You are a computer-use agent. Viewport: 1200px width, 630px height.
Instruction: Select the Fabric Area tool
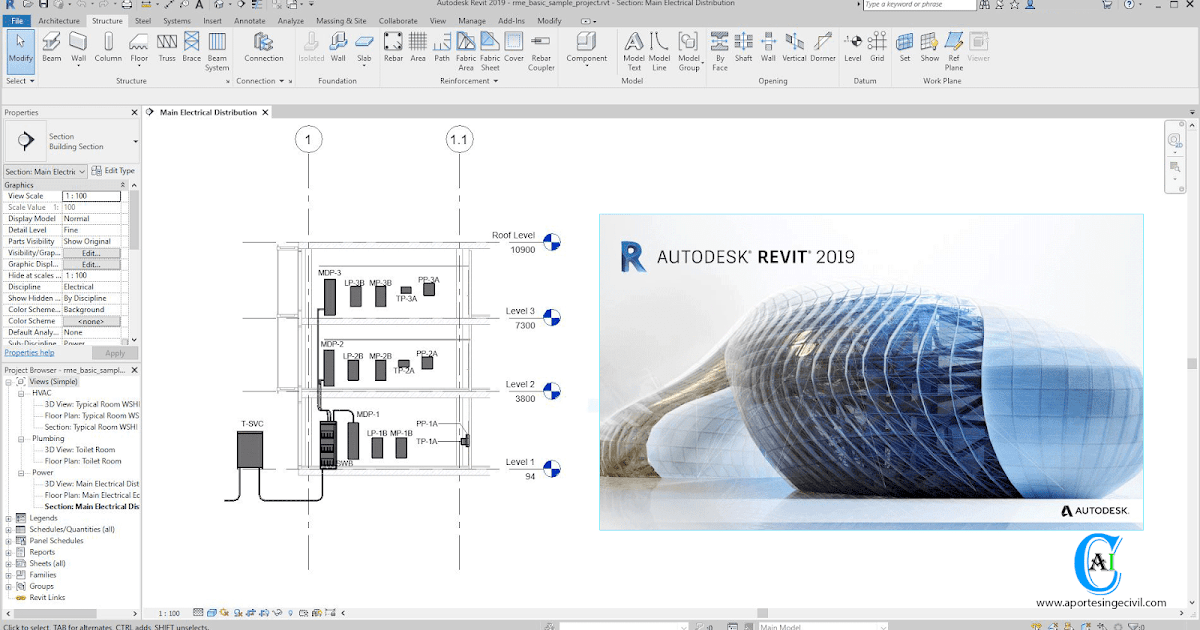(x=466, y=52)
